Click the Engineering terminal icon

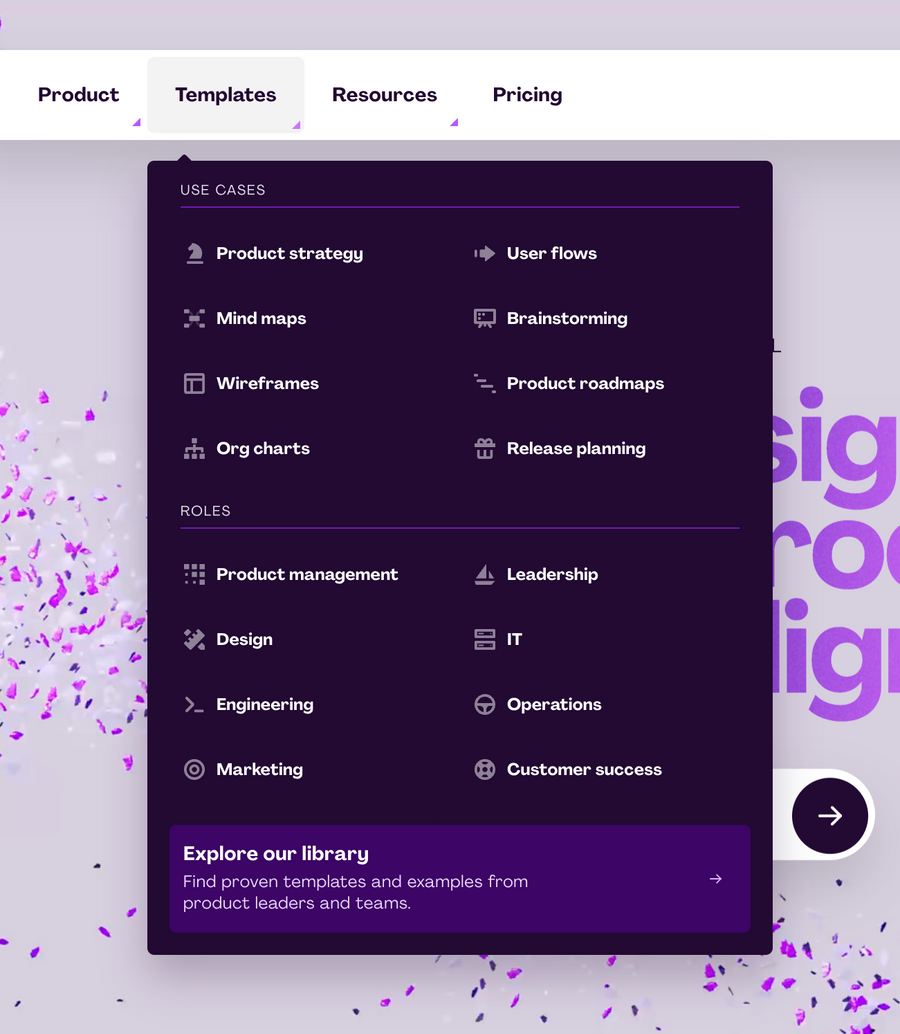(193, 704)
